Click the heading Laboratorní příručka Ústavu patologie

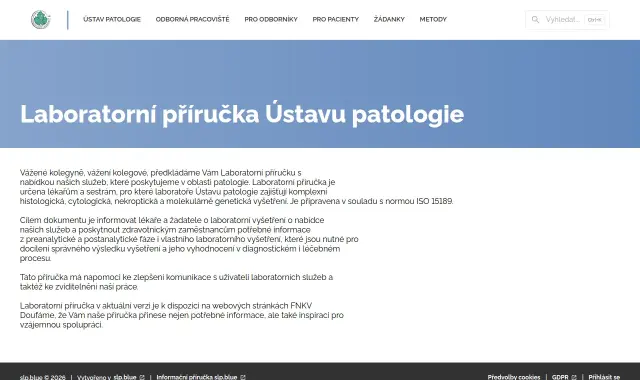pos(242,114)
